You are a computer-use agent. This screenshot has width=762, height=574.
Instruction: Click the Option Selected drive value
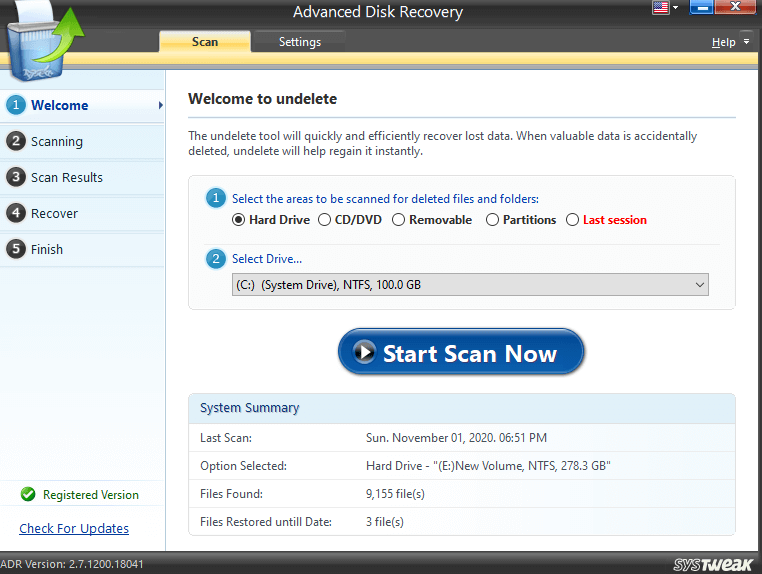click(x=488, y=466)
